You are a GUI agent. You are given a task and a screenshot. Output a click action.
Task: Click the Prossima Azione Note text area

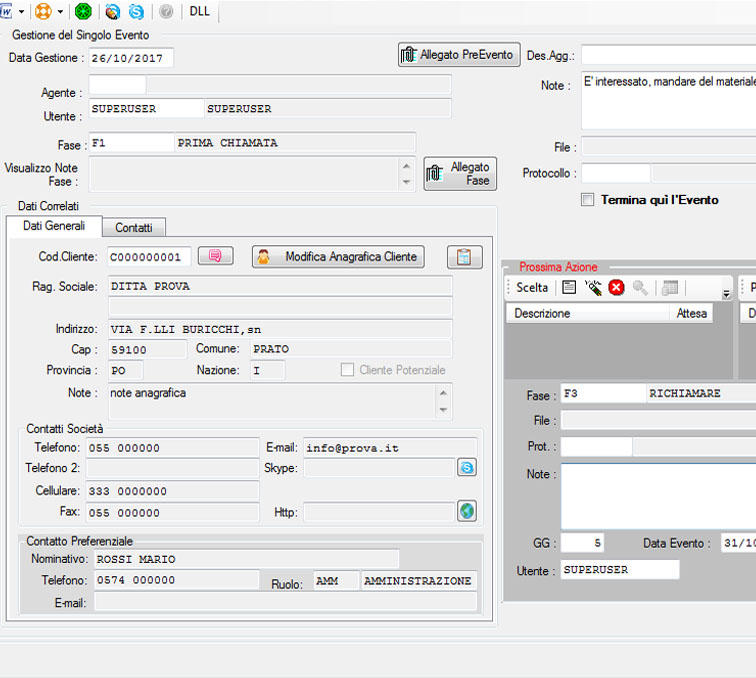pos(659,496)
